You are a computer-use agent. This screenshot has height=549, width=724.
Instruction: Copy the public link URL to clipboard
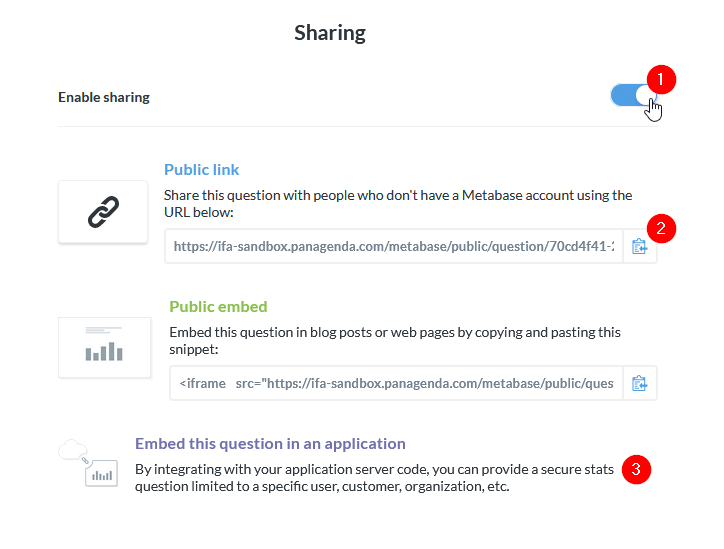(x=640, y=247)
